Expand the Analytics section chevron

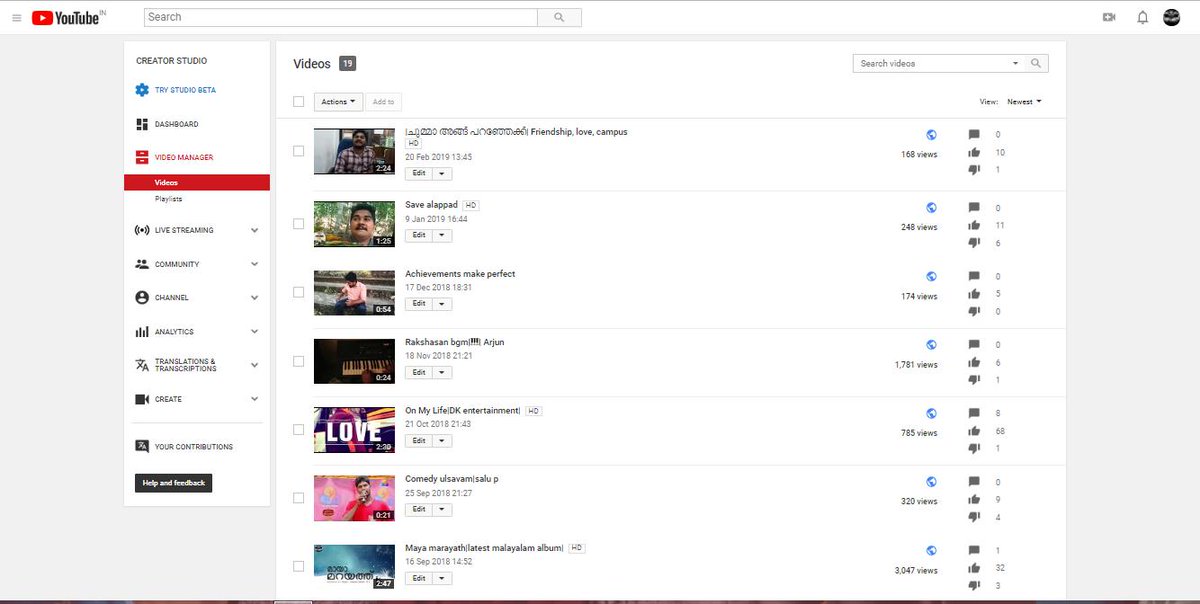tap(254, 331)
